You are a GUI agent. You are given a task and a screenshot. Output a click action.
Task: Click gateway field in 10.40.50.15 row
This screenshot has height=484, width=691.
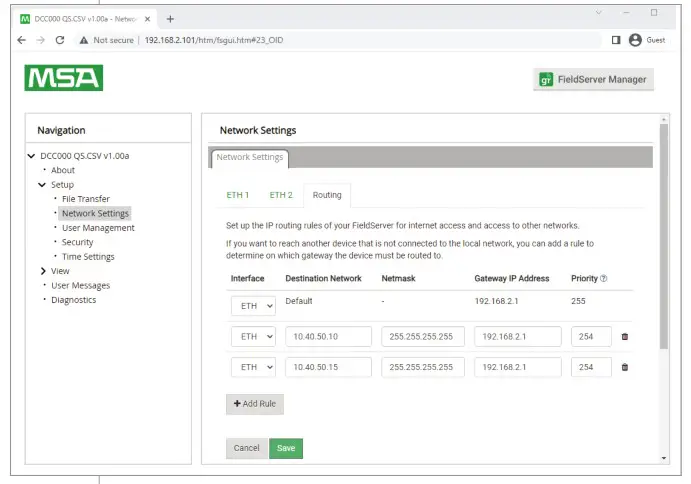(x=518, y=367)
